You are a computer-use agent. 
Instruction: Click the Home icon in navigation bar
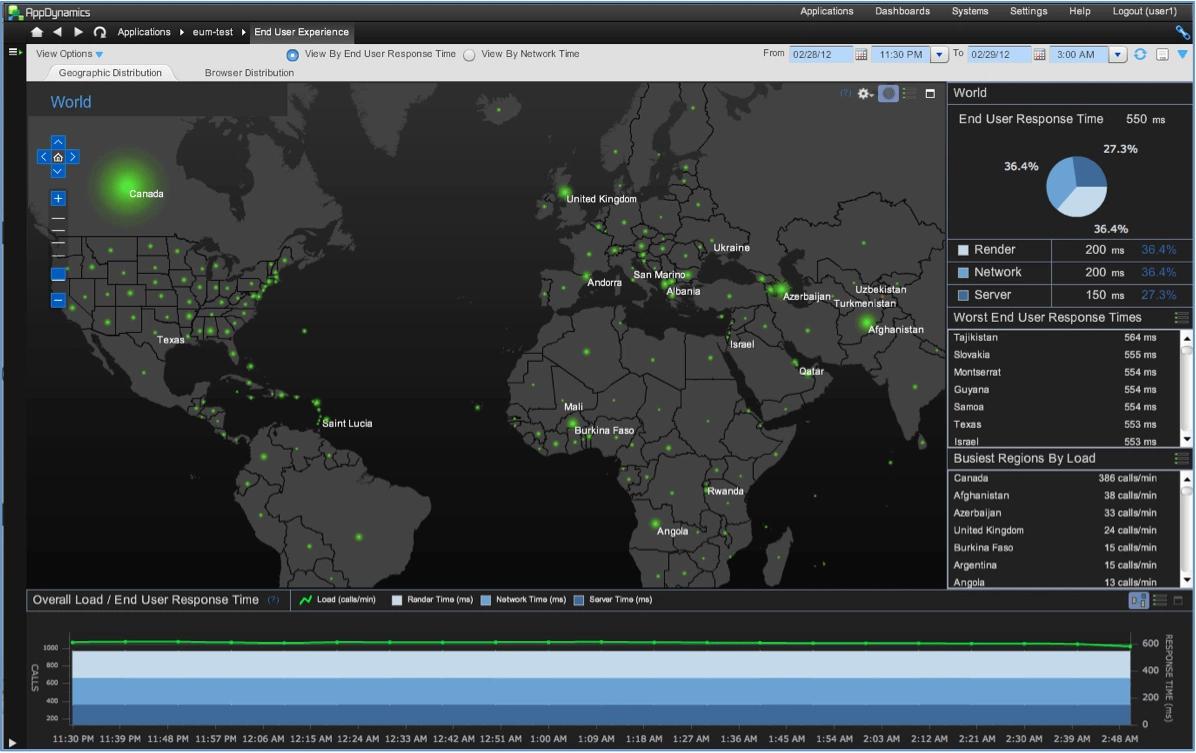coord(37,32)
